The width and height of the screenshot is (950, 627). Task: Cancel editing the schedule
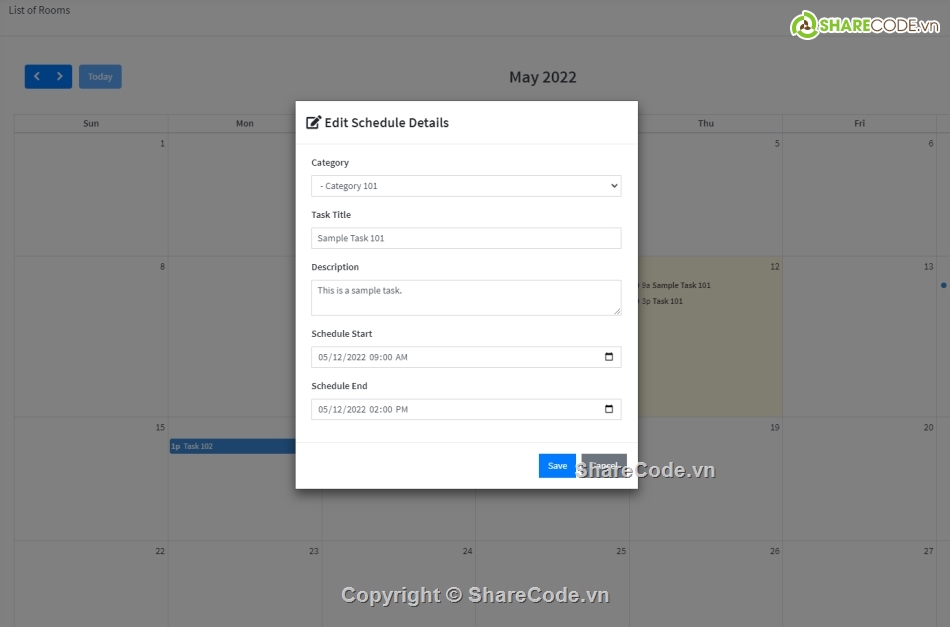click(x=604, y=466)
